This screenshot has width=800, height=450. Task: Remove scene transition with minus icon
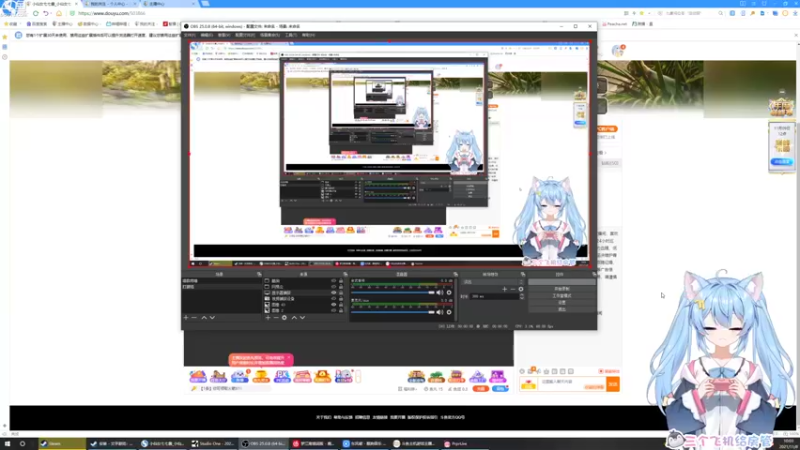point(513,289)
